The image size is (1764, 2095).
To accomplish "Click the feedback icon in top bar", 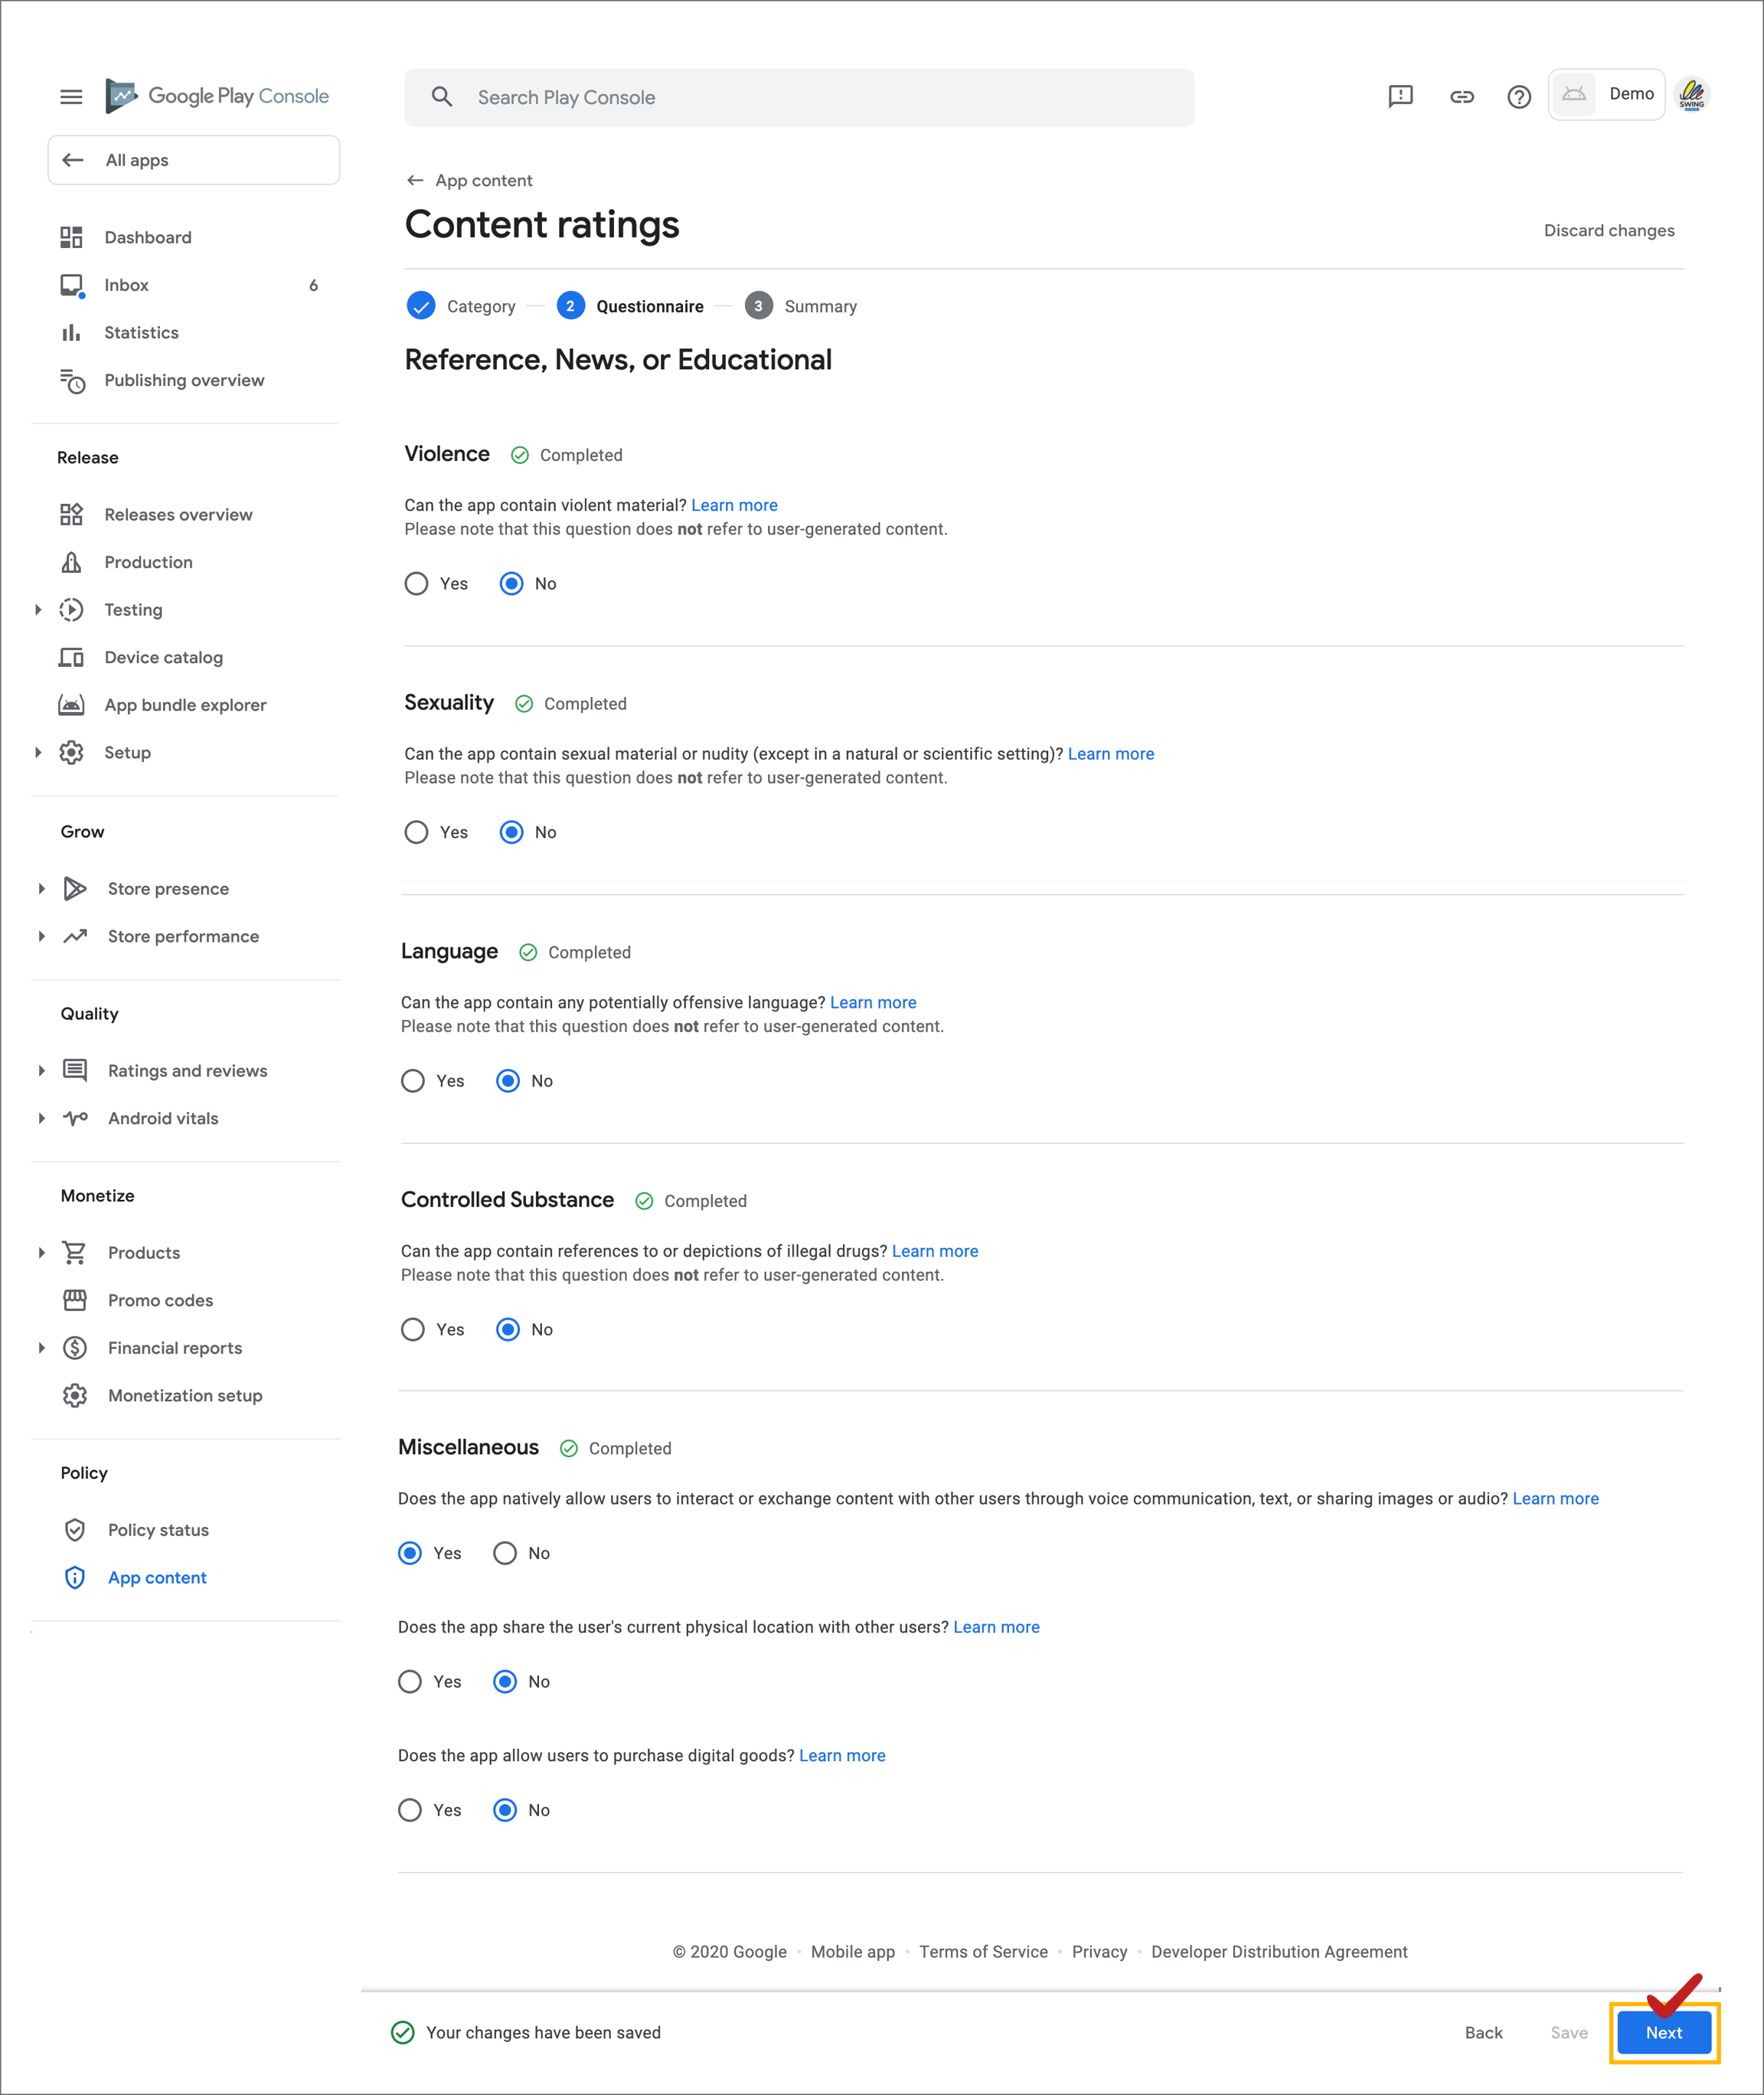I will 1400,96.
